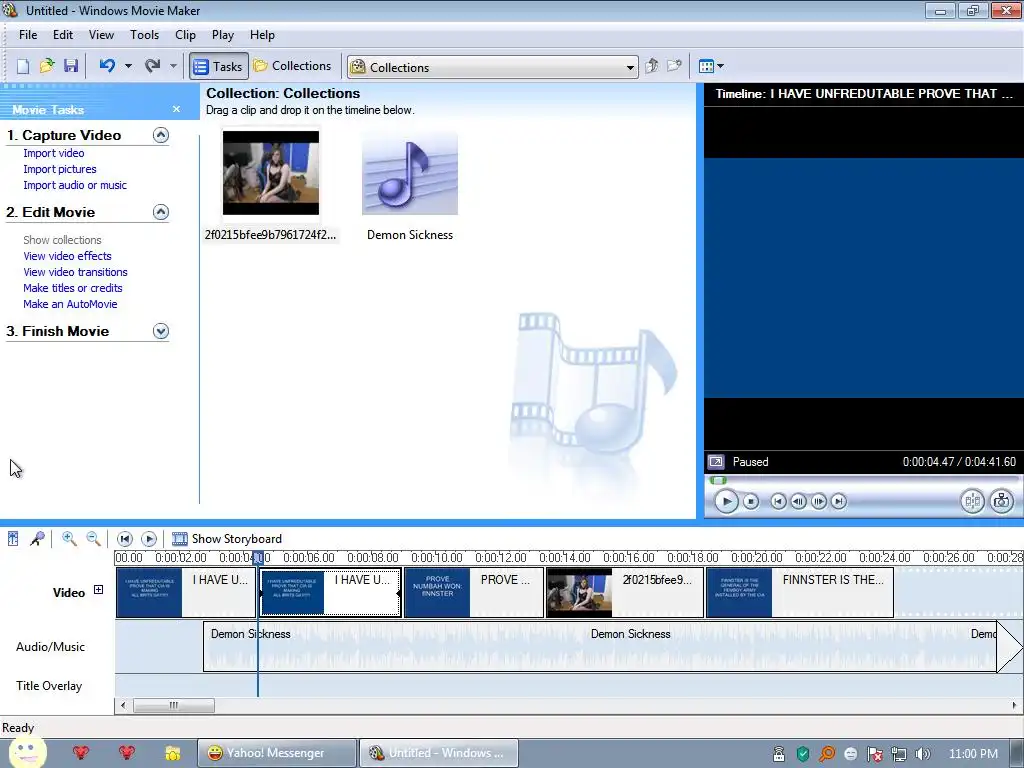The height and width of the screenshot is (768, 1024).
Task: Zoom out on the timeline
Action: pyautogui.click(x=93, y=539)
